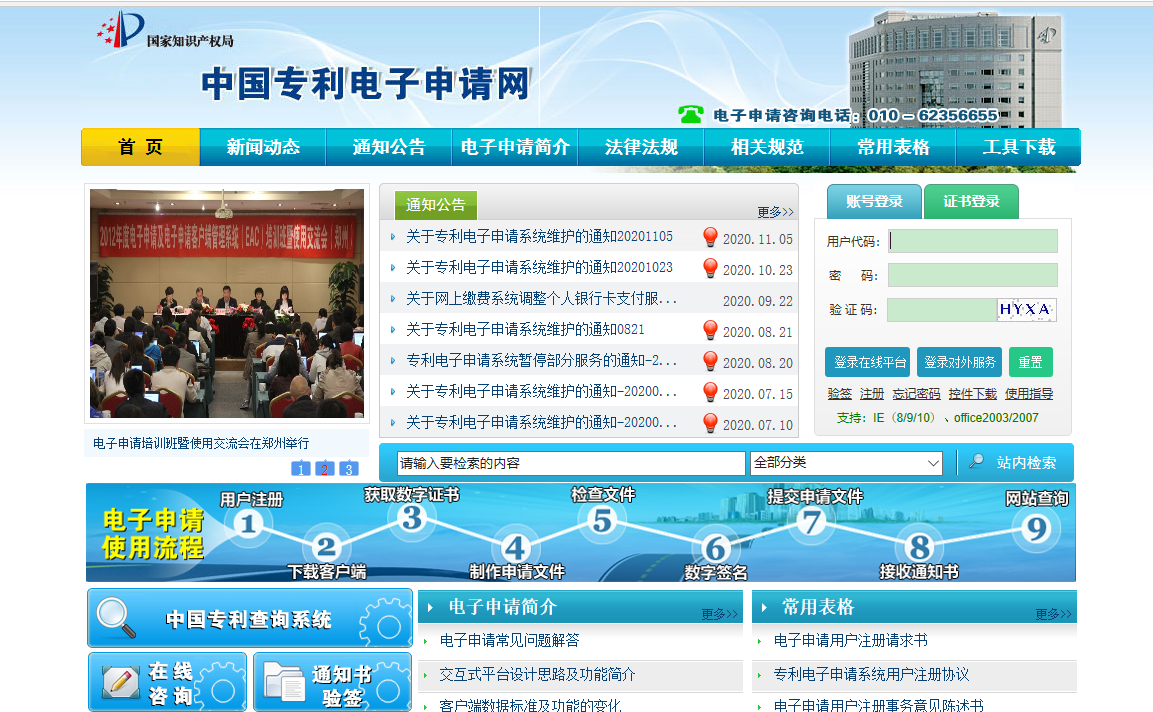Open caption link 电子申请培训班暨使用交流会在郑州举行

pos(201,444)
